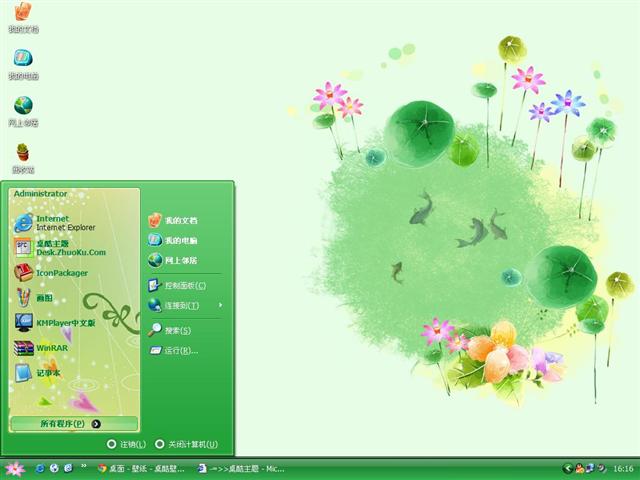Select the 网上邻居 globe desktop icon
This screenshot has width=640, height=480.
click(23, 111)
